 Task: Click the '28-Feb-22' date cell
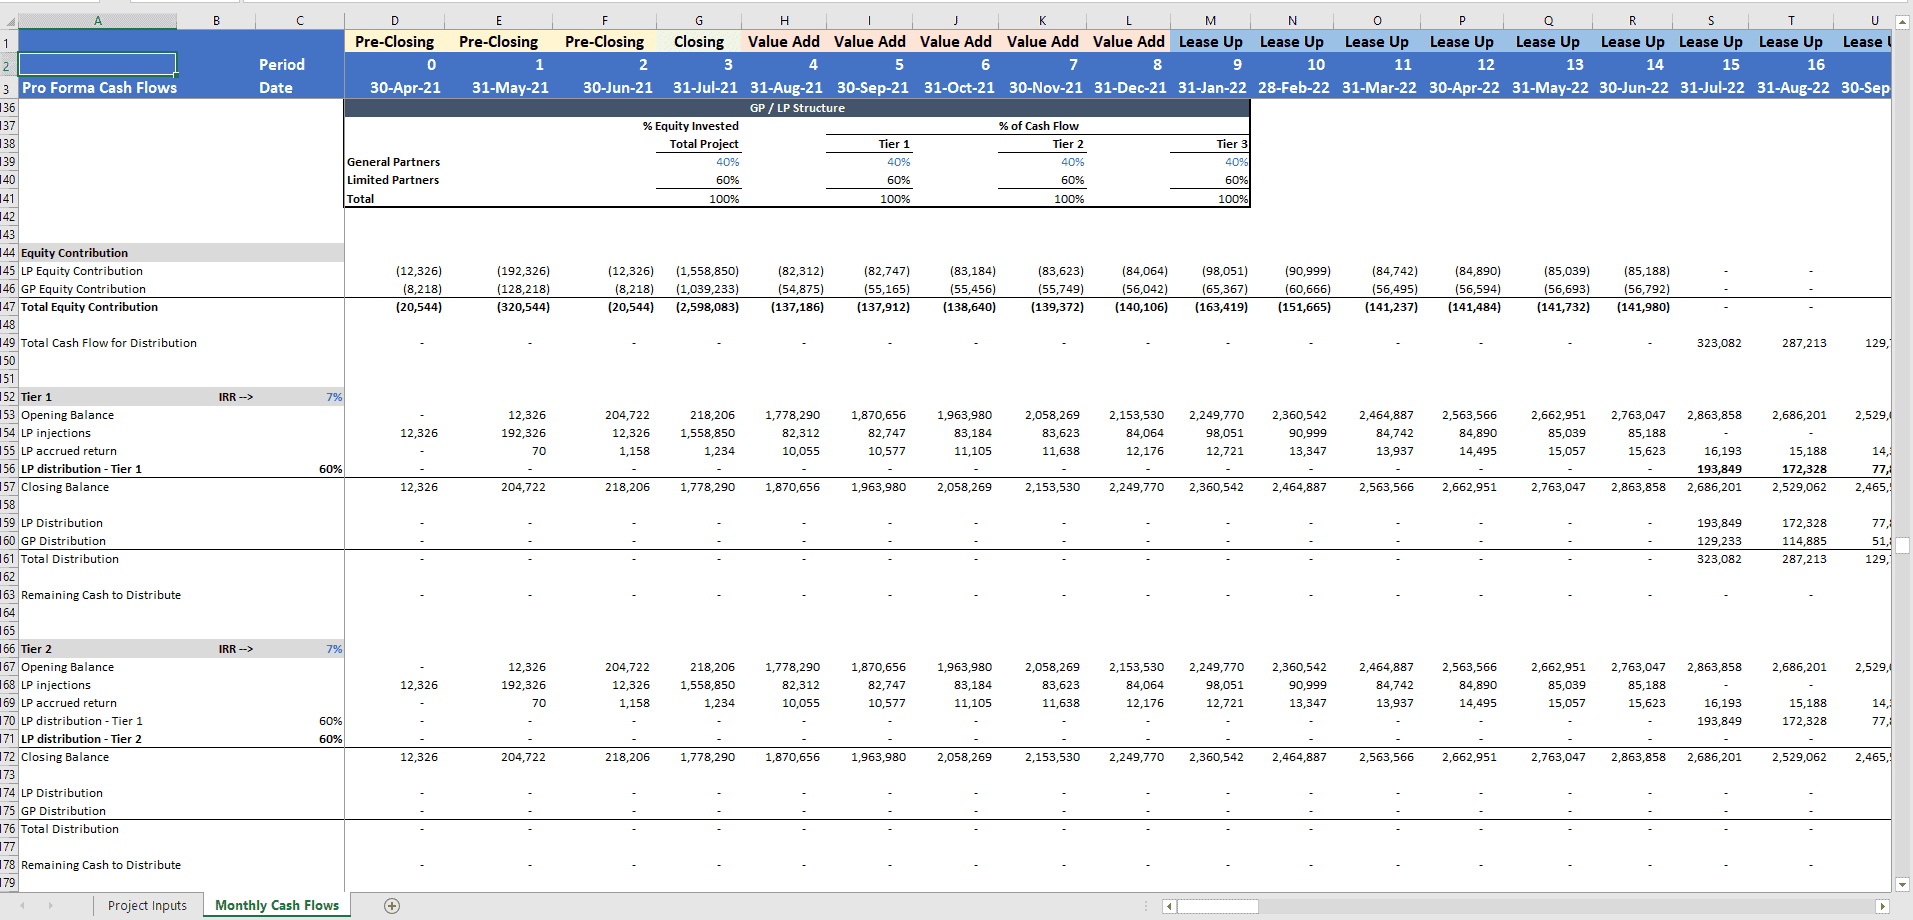click(x=1294, y=88)
